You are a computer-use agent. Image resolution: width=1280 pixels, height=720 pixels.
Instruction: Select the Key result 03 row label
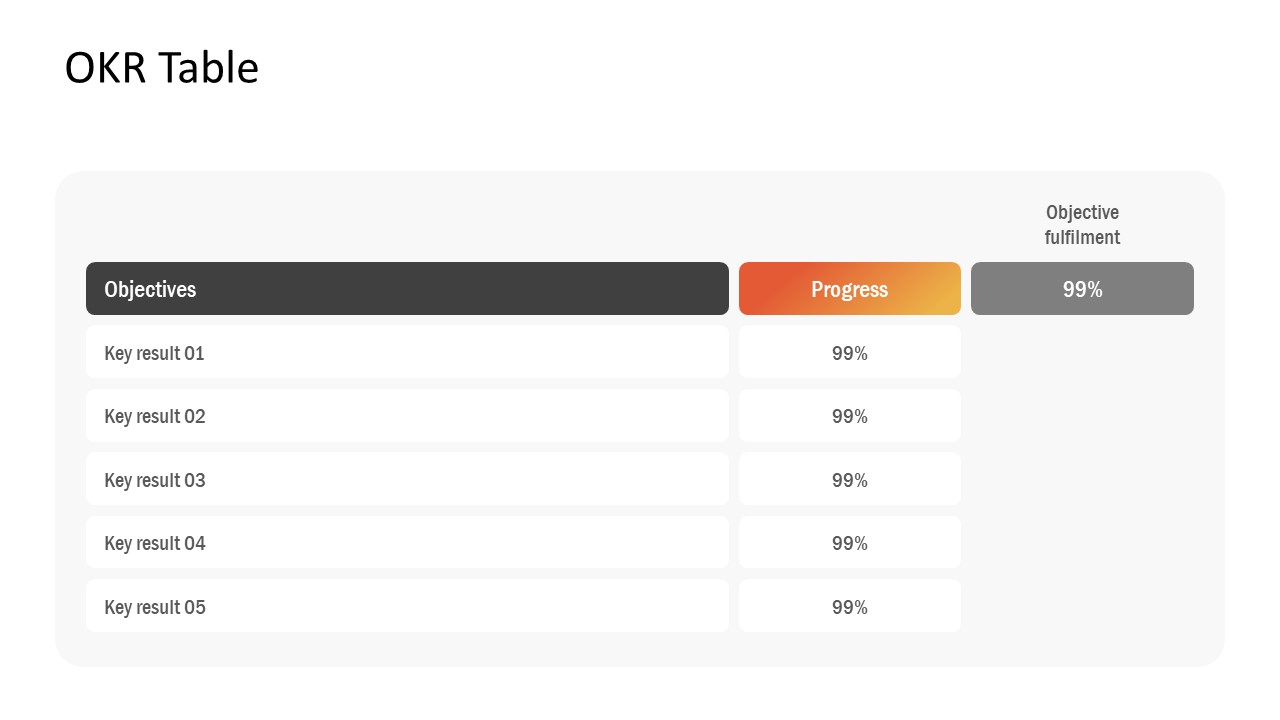[155, 480]
